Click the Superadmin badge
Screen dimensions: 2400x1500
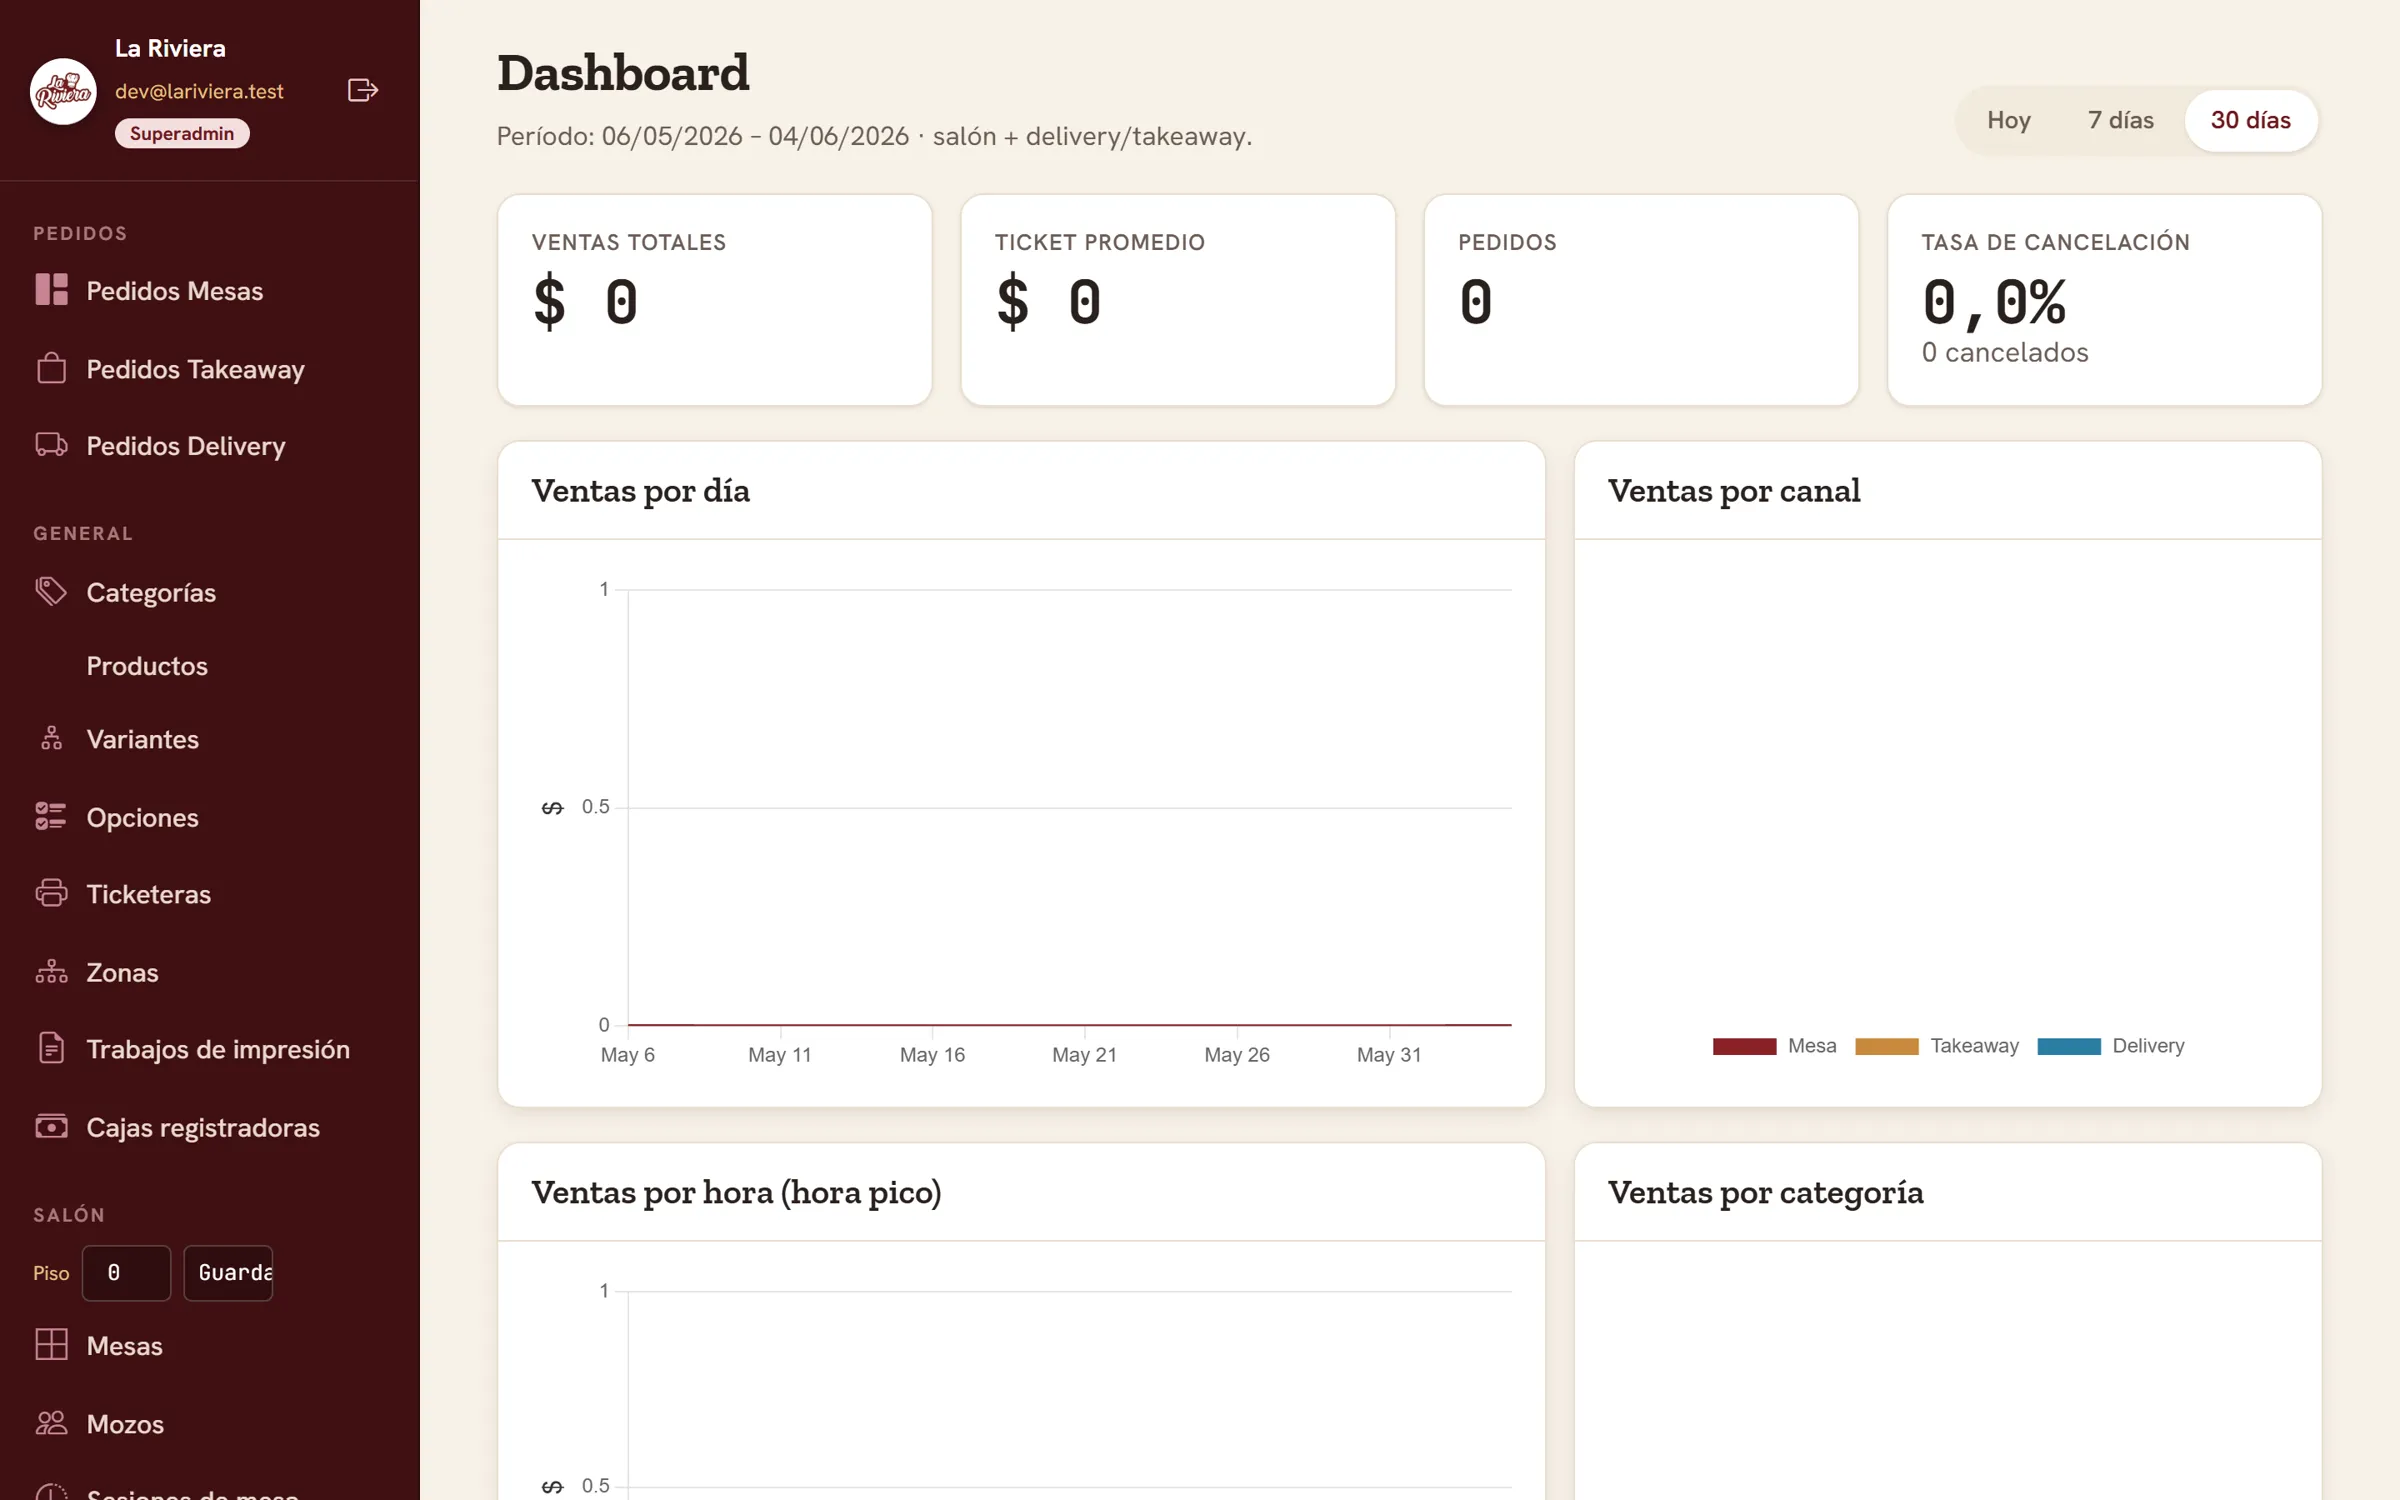point(182,133)
